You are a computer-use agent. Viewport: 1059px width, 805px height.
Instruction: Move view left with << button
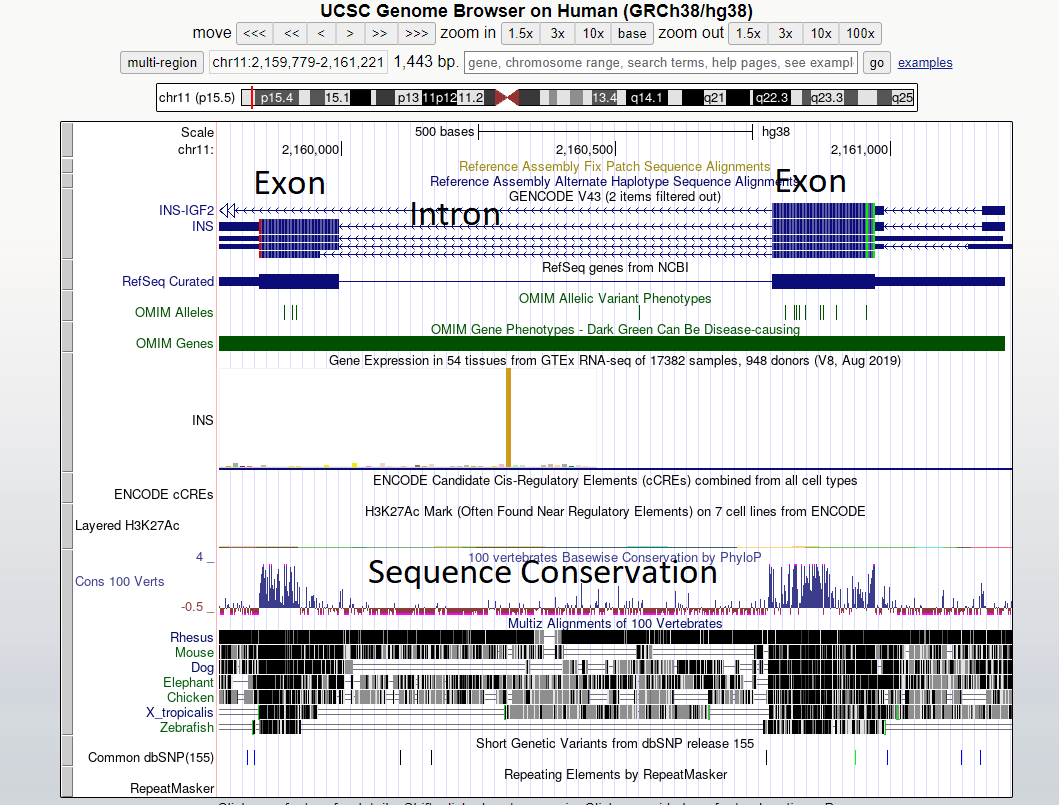[291, 34]
